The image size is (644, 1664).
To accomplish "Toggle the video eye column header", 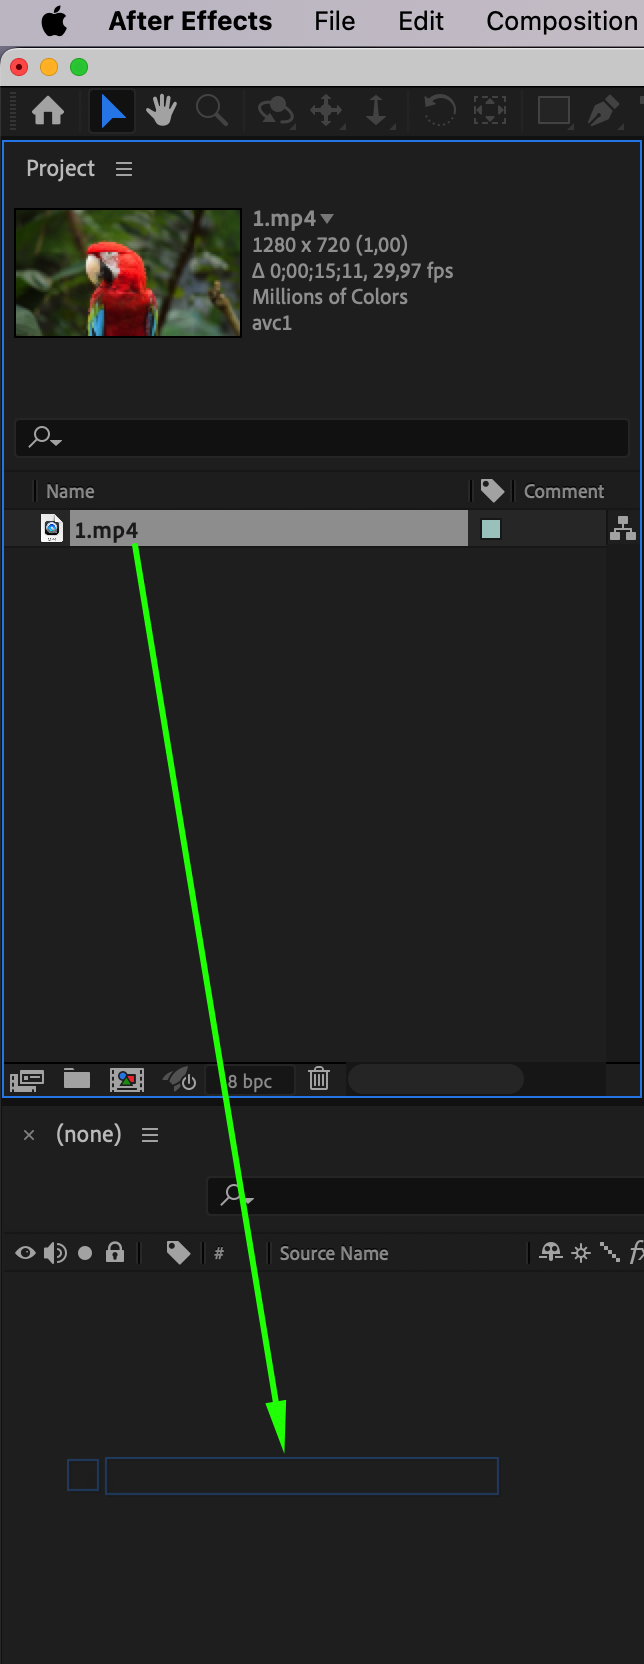I will coord(25,1253).
